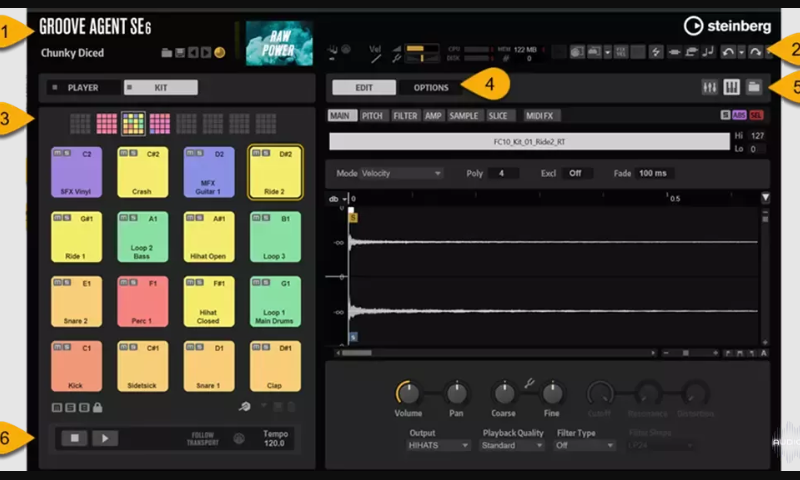The image size is (800, 480).
Task: Click the Raw Power kit artwork
Action: 279,43
